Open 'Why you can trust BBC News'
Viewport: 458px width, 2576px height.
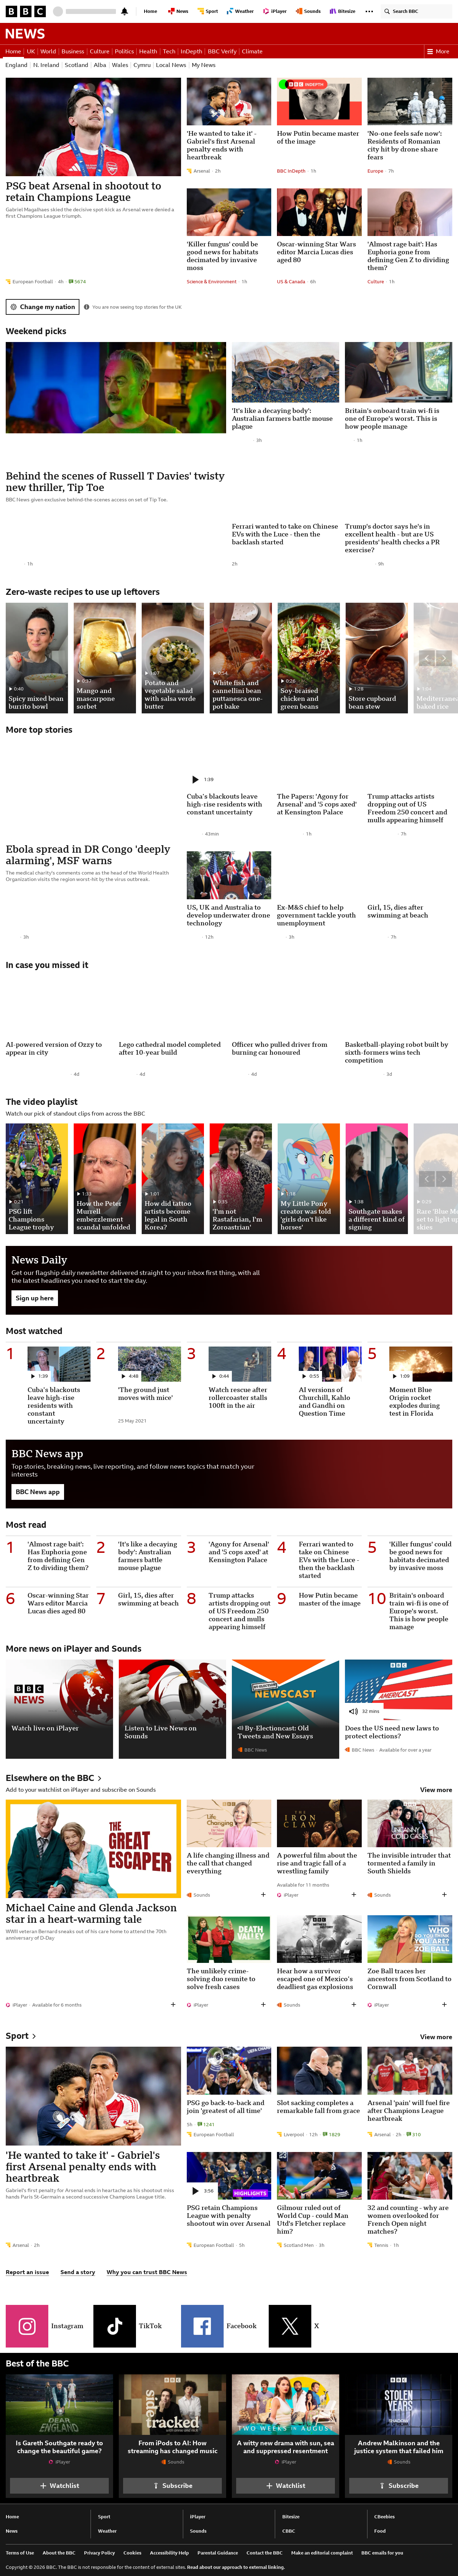pos(147,2272)
